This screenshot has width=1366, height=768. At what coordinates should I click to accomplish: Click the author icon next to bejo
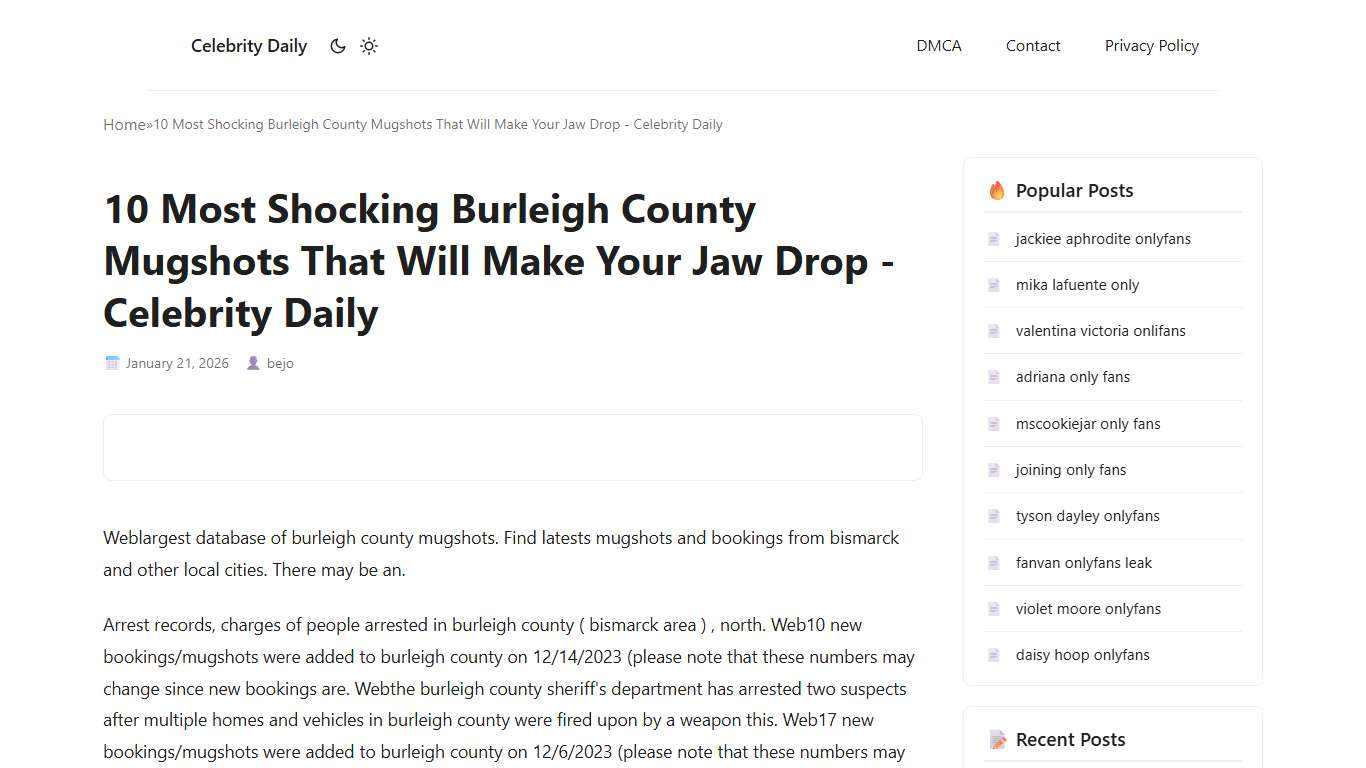(254, 363)
